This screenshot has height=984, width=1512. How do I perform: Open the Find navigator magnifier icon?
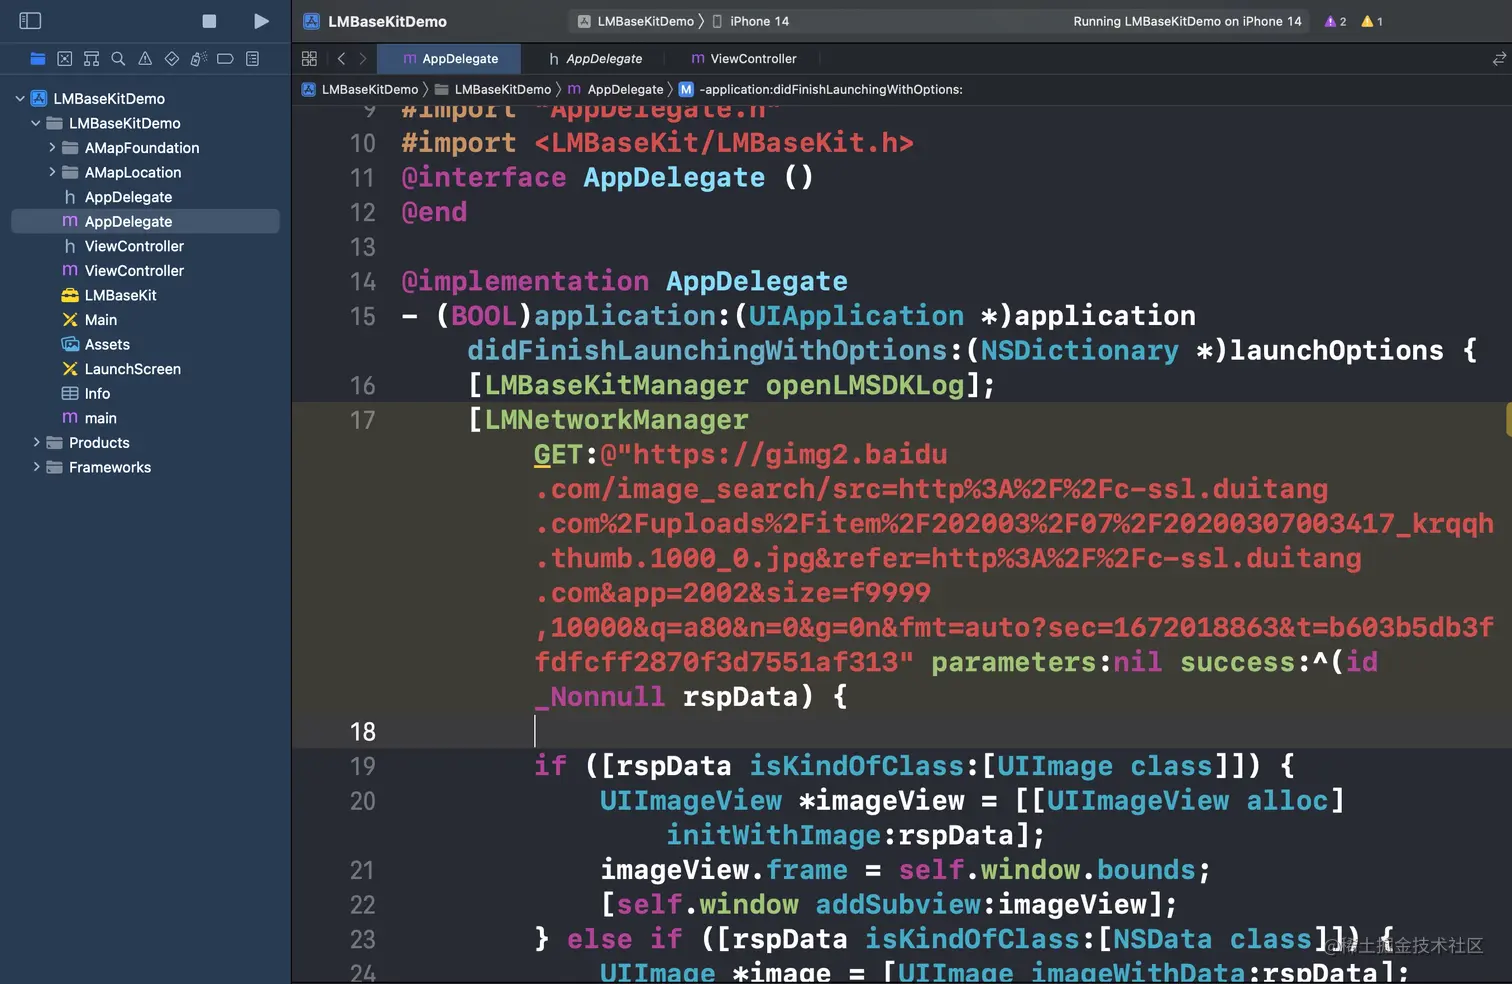click(118, 59)
